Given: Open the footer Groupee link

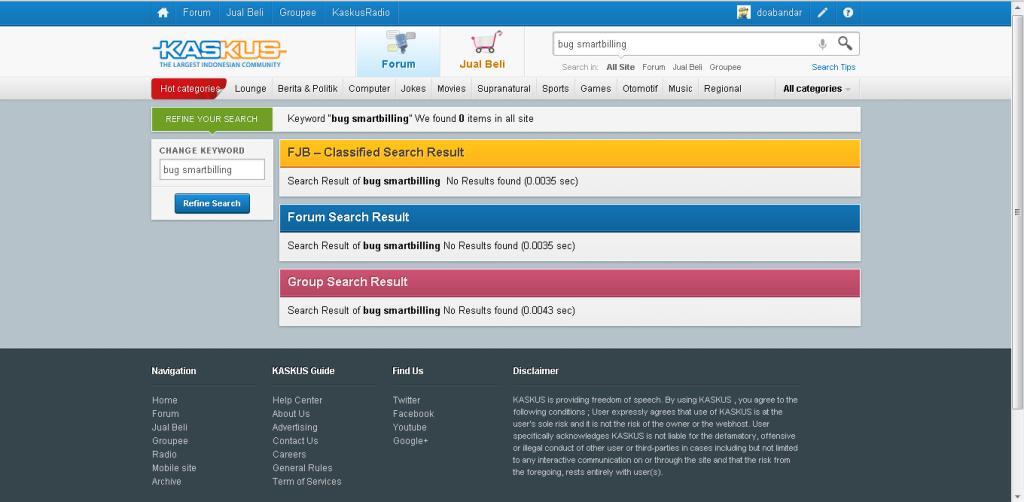Looking at the screenshot, I should pos(170,441).
